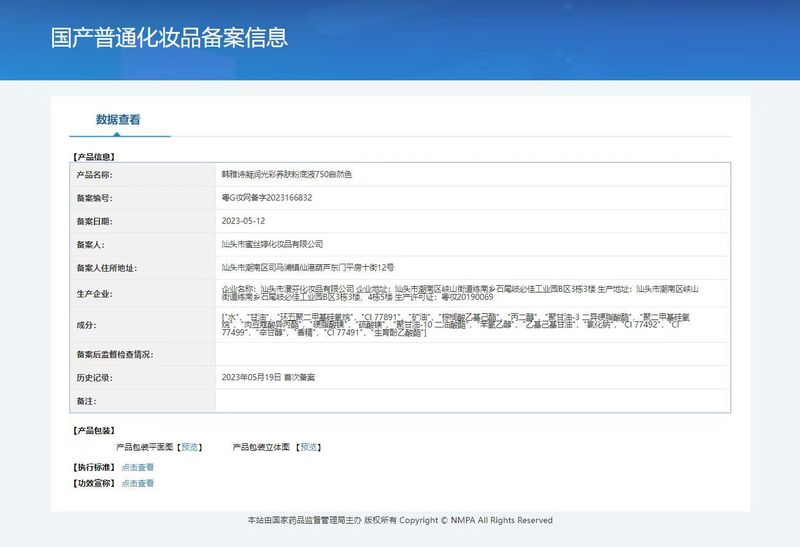Select the 备案人住所地址 label cell

point(143,268)
